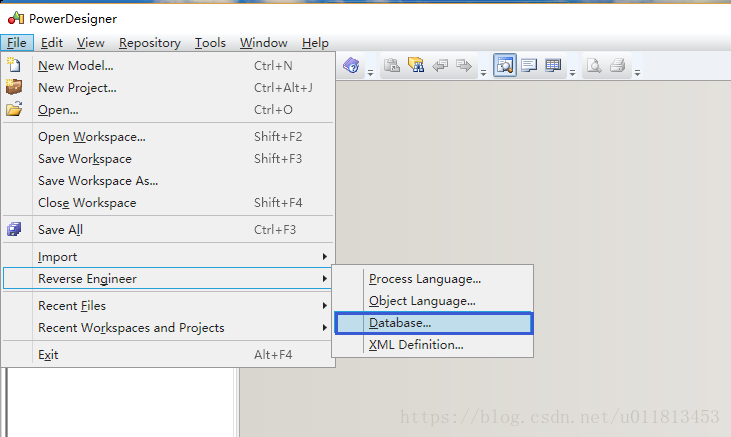Open toolbar options after Print icon
Screen dimensions: 731x437
(637, 72)
